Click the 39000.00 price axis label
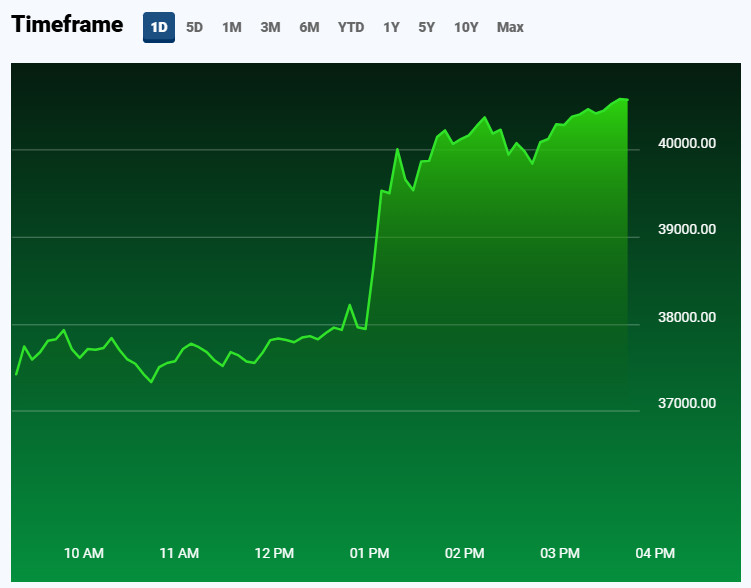The width and height of the screenshot is (751, 588). [687, 229]
